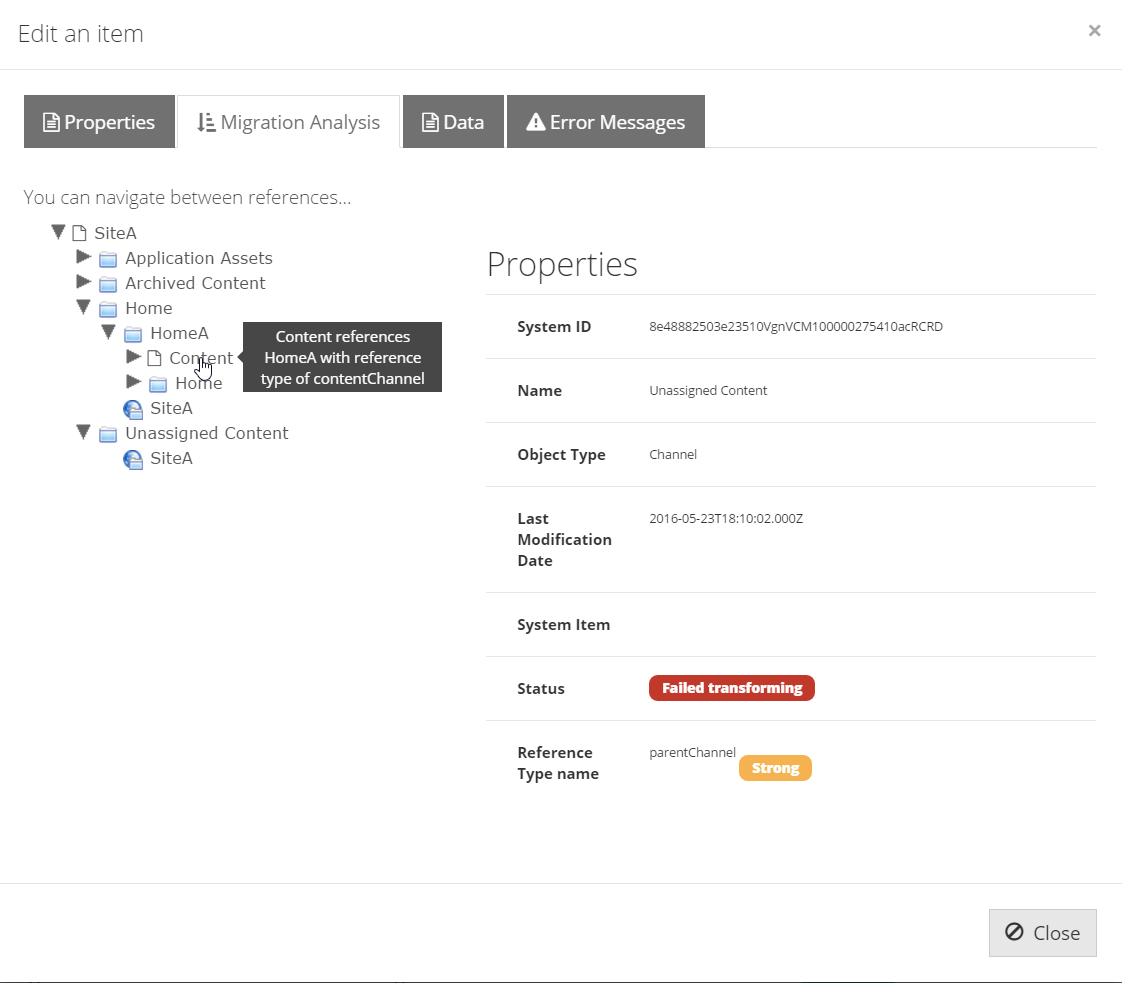This screenshot has height=983, width=1122.
Task: Click the Strong reference badge
Action: [x=775, y=768]
